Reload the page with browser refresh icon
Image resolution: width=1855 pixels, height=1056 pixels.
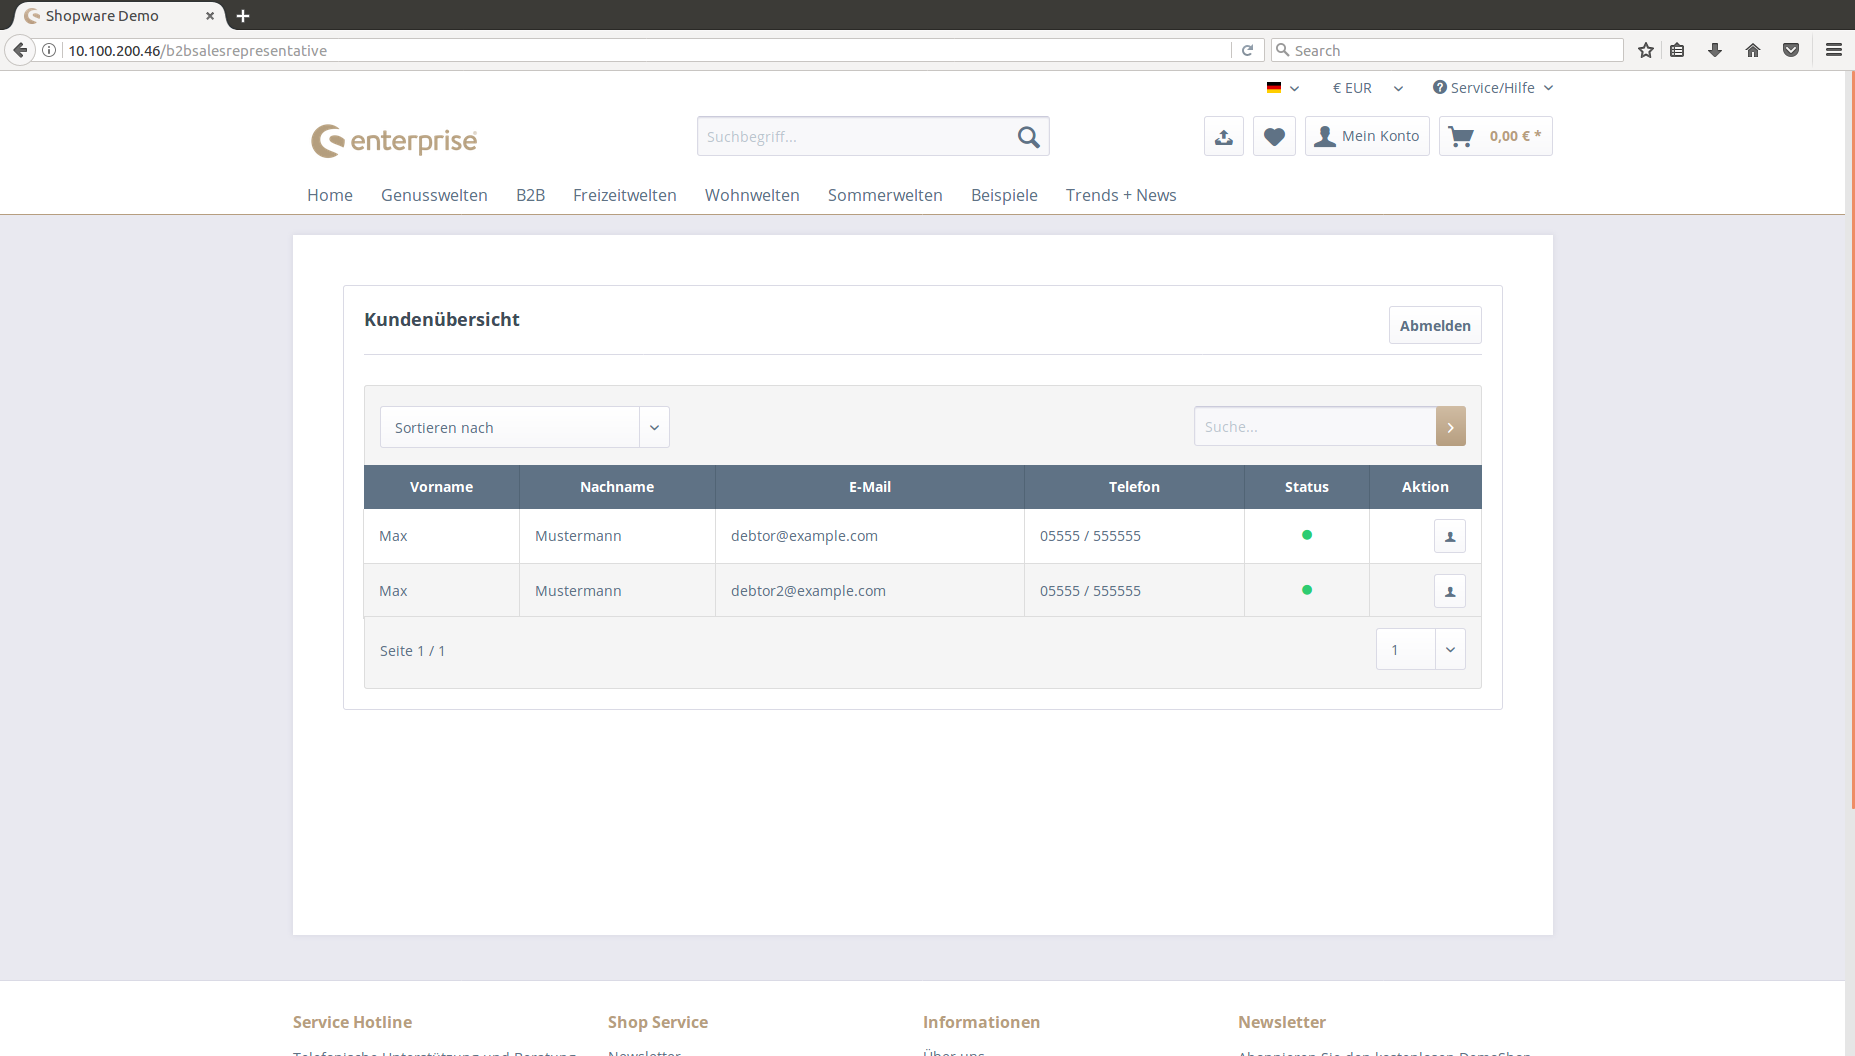[x=1247, y=50]
